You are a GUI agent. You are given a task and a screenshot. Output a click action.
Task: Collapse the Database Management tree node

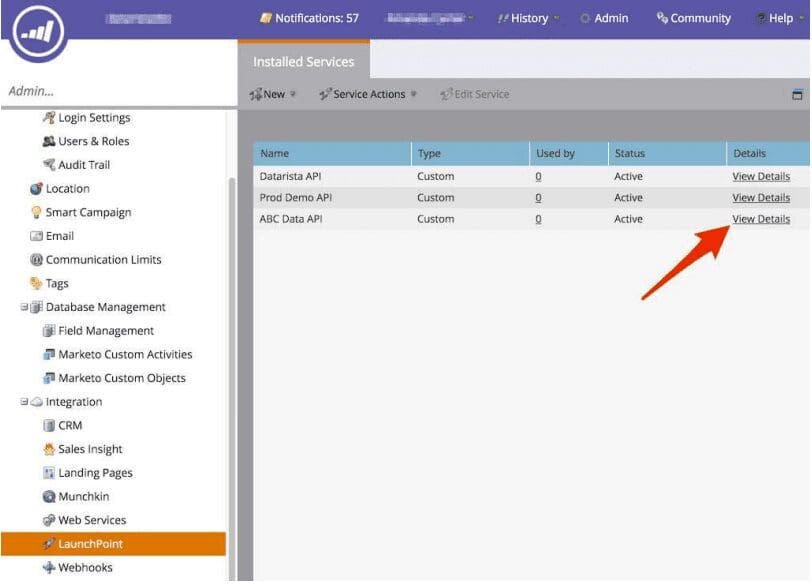tap(24, 307)
